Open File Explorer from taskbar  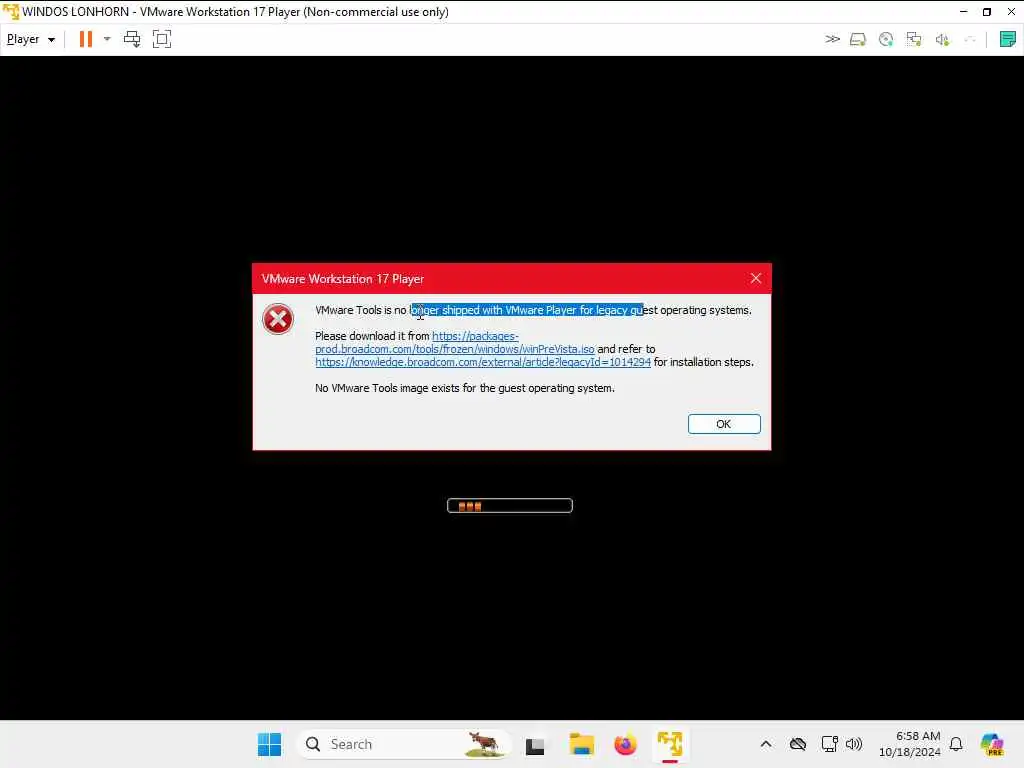(581, 744)
